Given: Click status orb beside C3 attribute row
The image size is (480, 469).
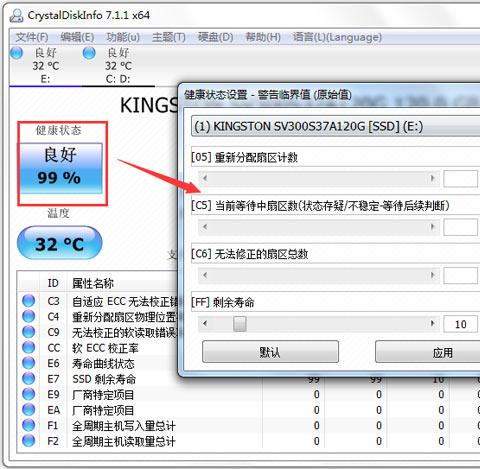Looking at the screenshot, I should (x=29, y=301).
